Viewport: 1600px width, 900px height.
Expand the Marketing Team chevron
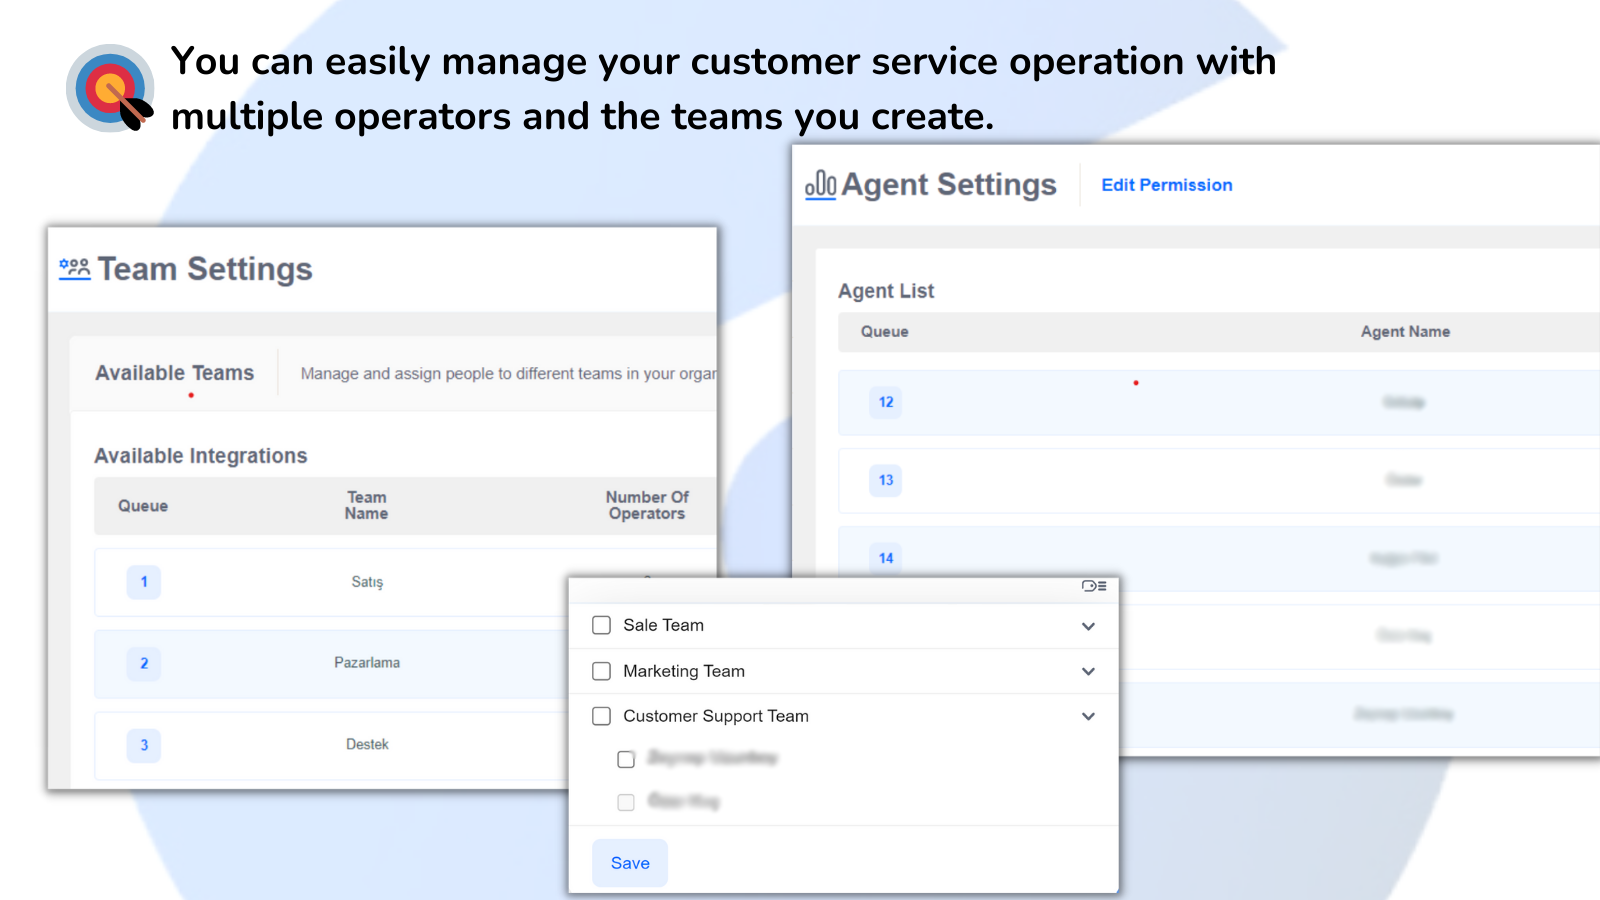[x=1088, y=671]
